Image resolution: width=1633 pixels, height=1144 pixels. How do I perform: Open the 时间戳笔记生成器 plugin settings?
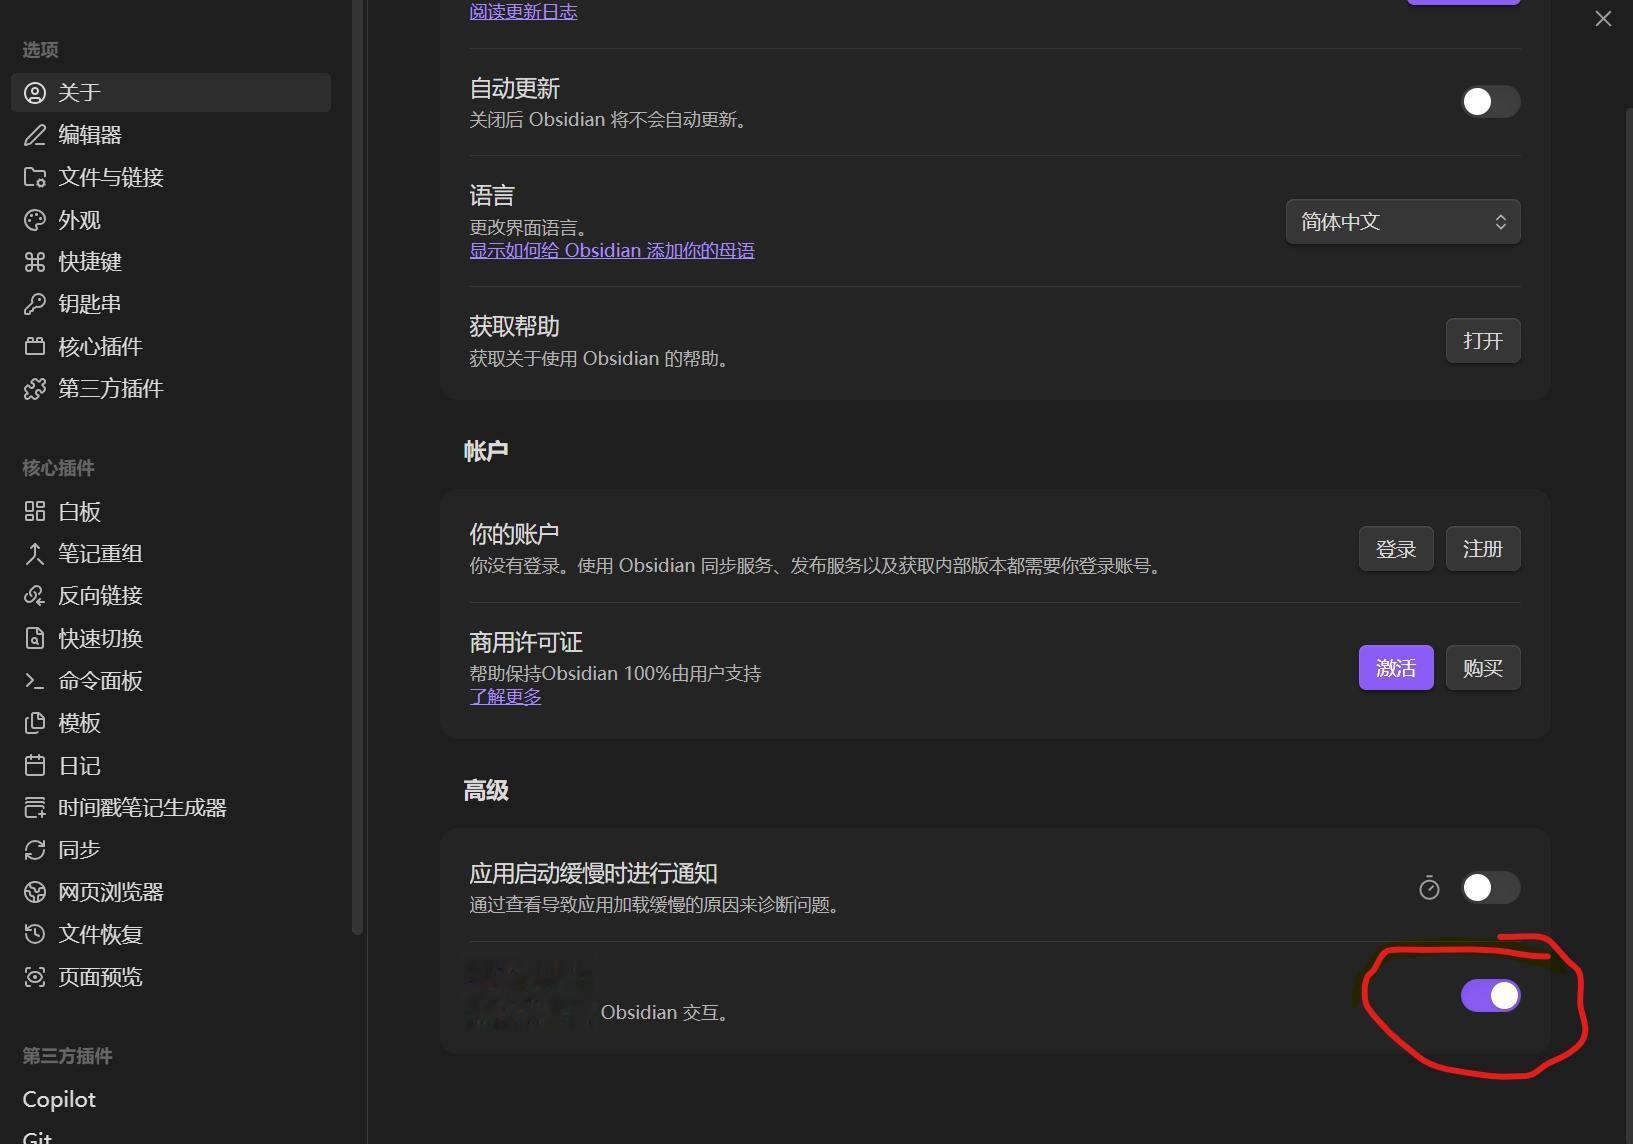pyautogui.click(x=171, y=808)
